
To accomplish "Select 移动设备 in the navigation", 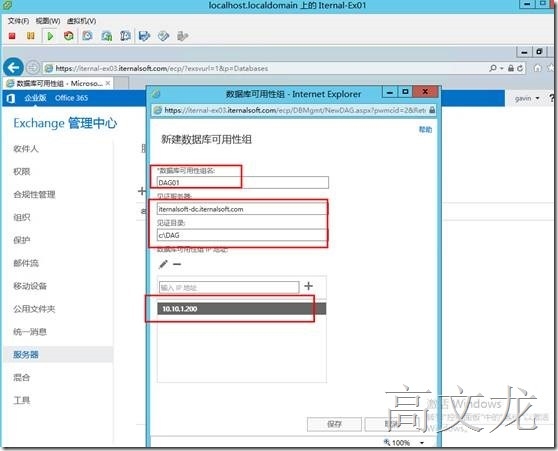I will point(30,286).
